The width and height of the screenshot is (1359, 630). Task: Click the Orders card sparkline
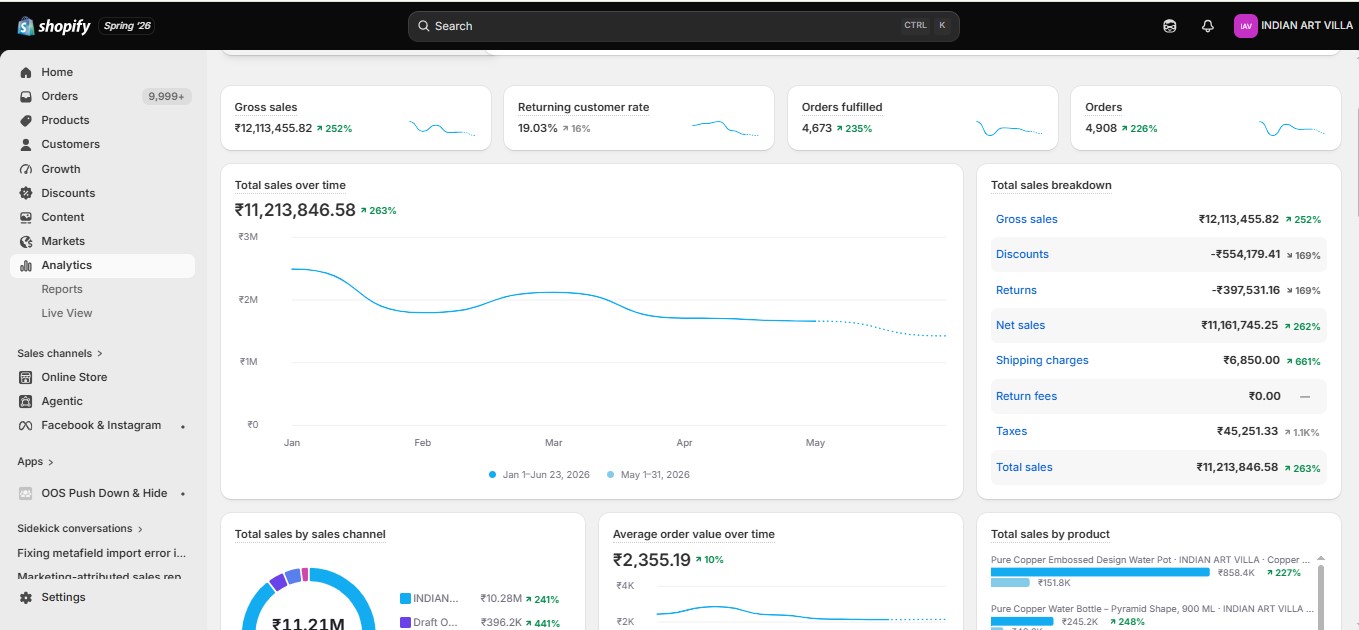point(1292,128)
